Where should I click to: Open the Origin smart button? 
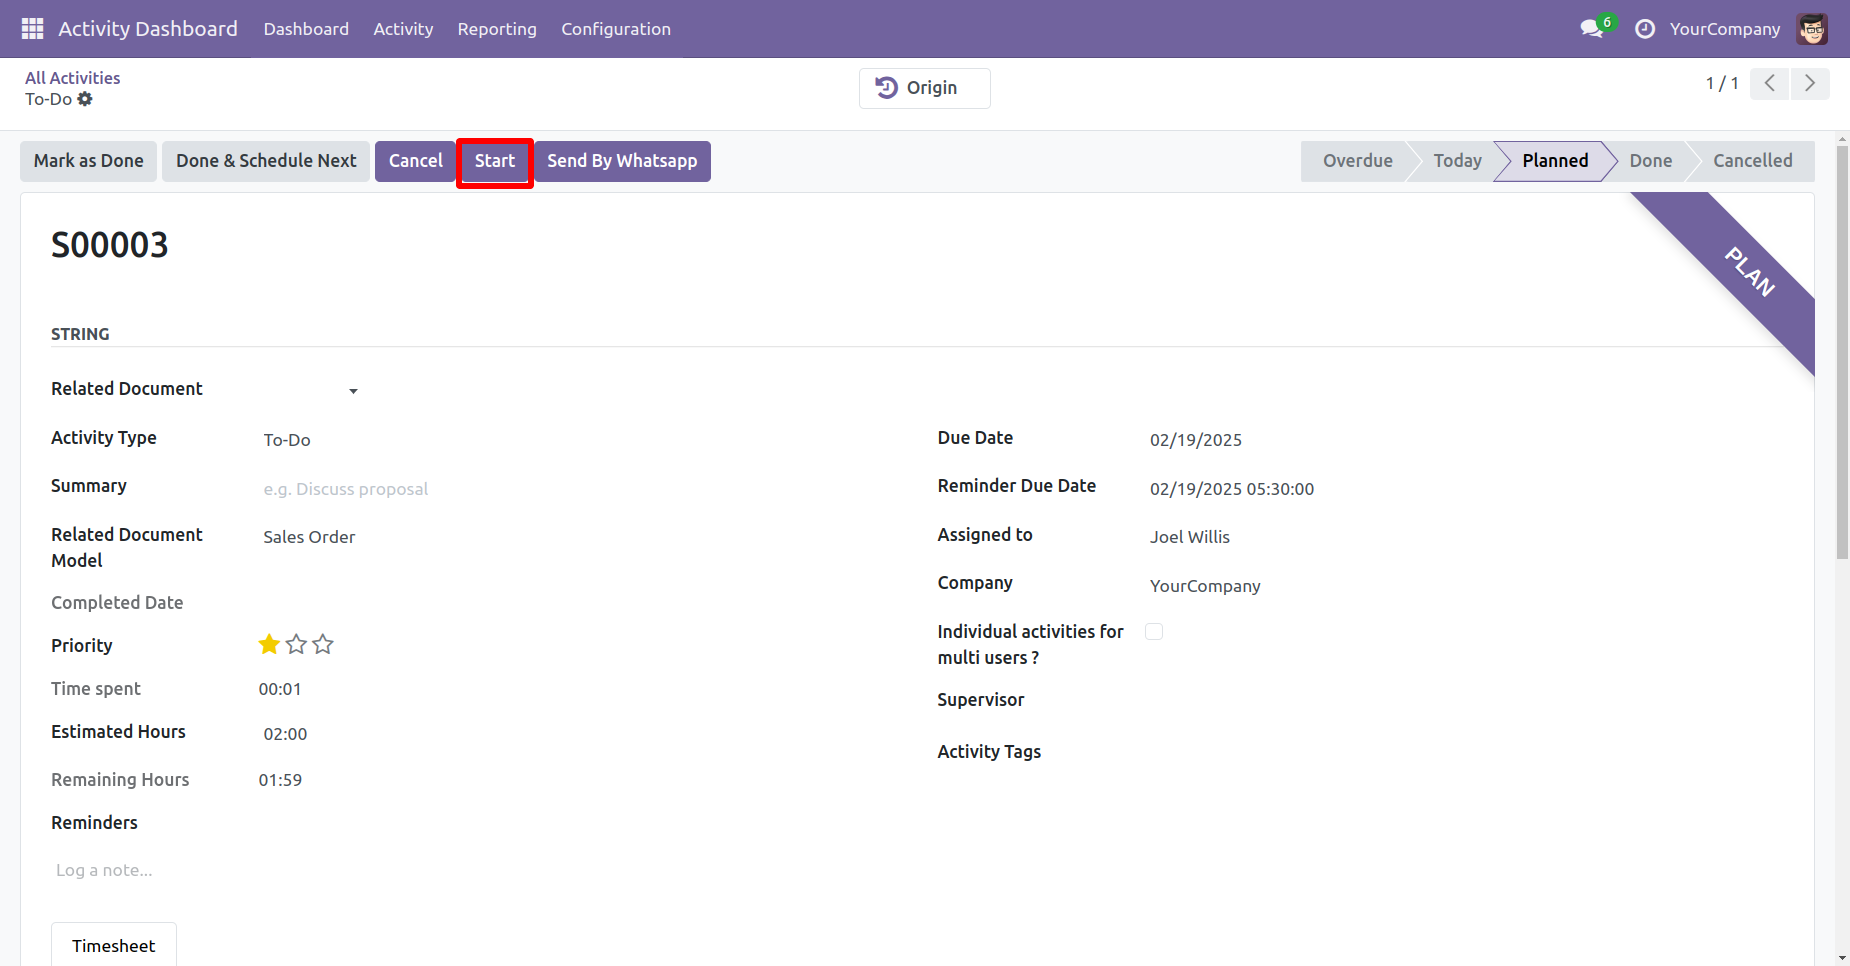tap(925, 88)
